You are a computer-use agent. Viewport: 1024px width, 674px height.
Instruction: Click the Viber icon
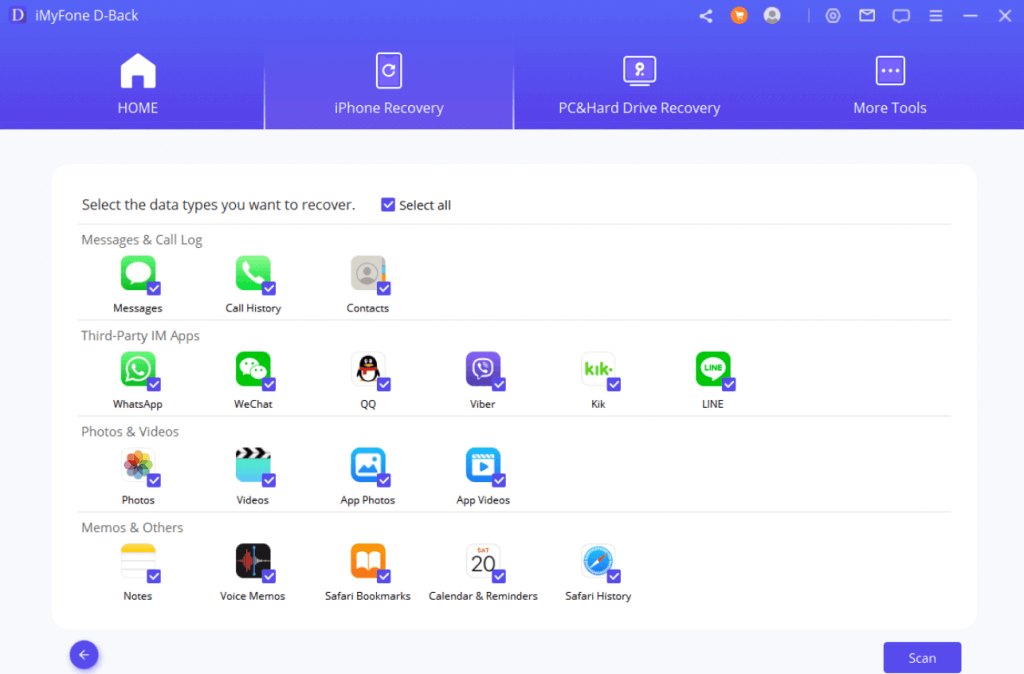click(483, 368)
